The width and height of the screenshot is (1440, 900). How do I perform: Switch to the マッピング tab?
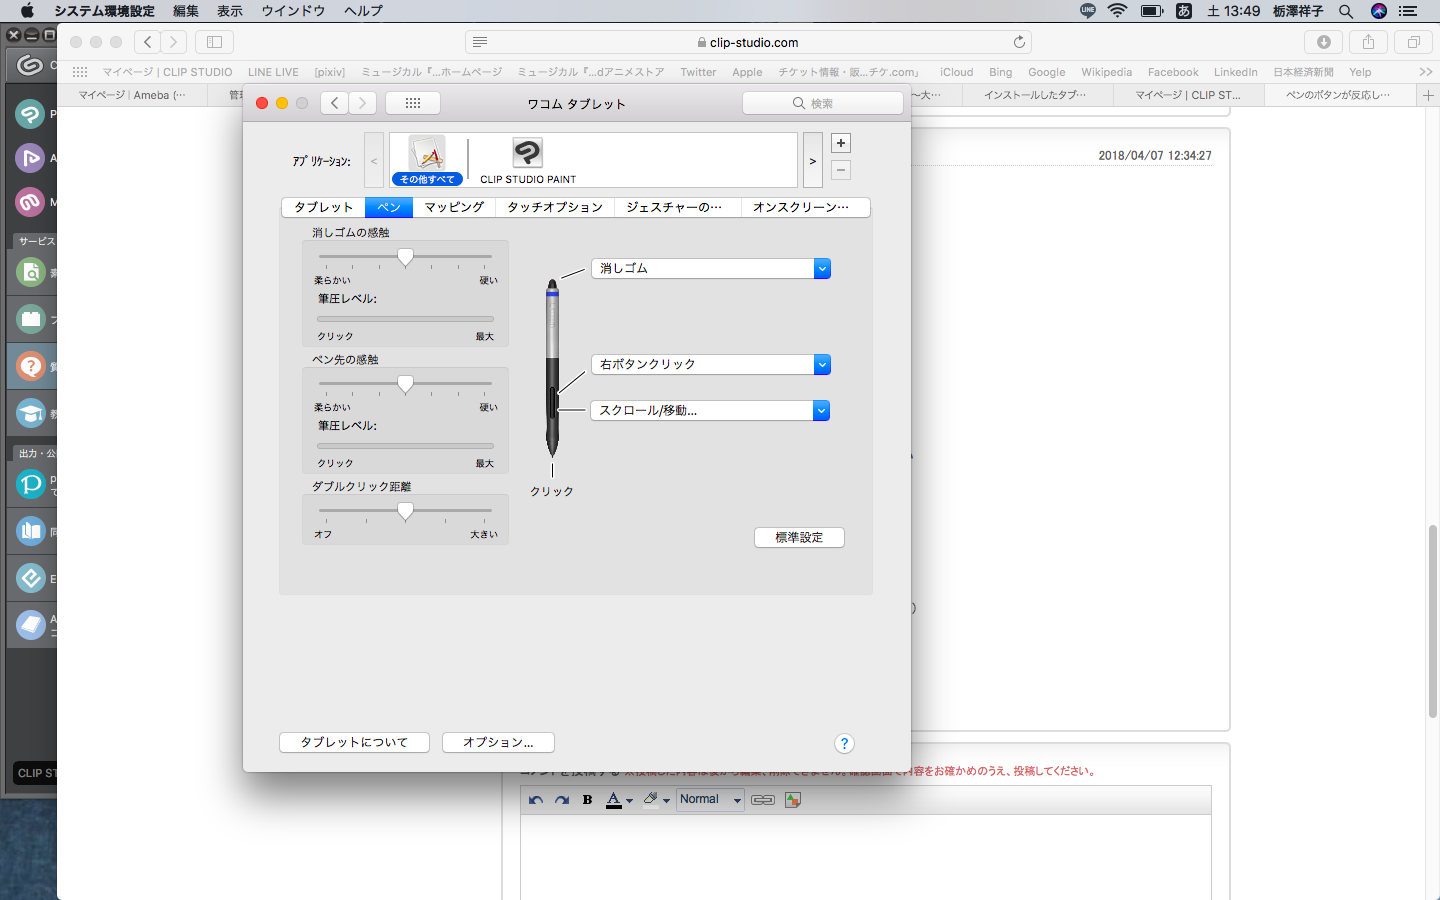click(454, 207)
